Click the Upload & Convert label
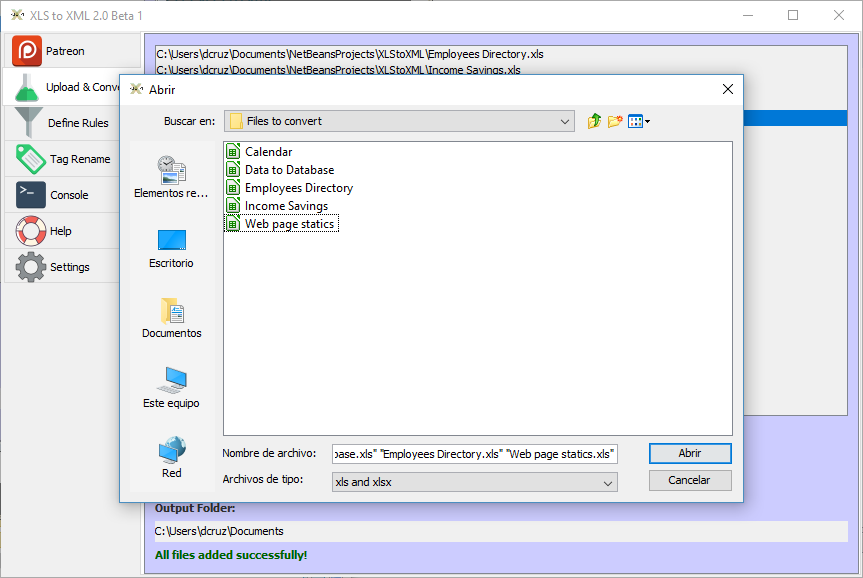The width and height of the screenshot is (863, 578). 83,87
